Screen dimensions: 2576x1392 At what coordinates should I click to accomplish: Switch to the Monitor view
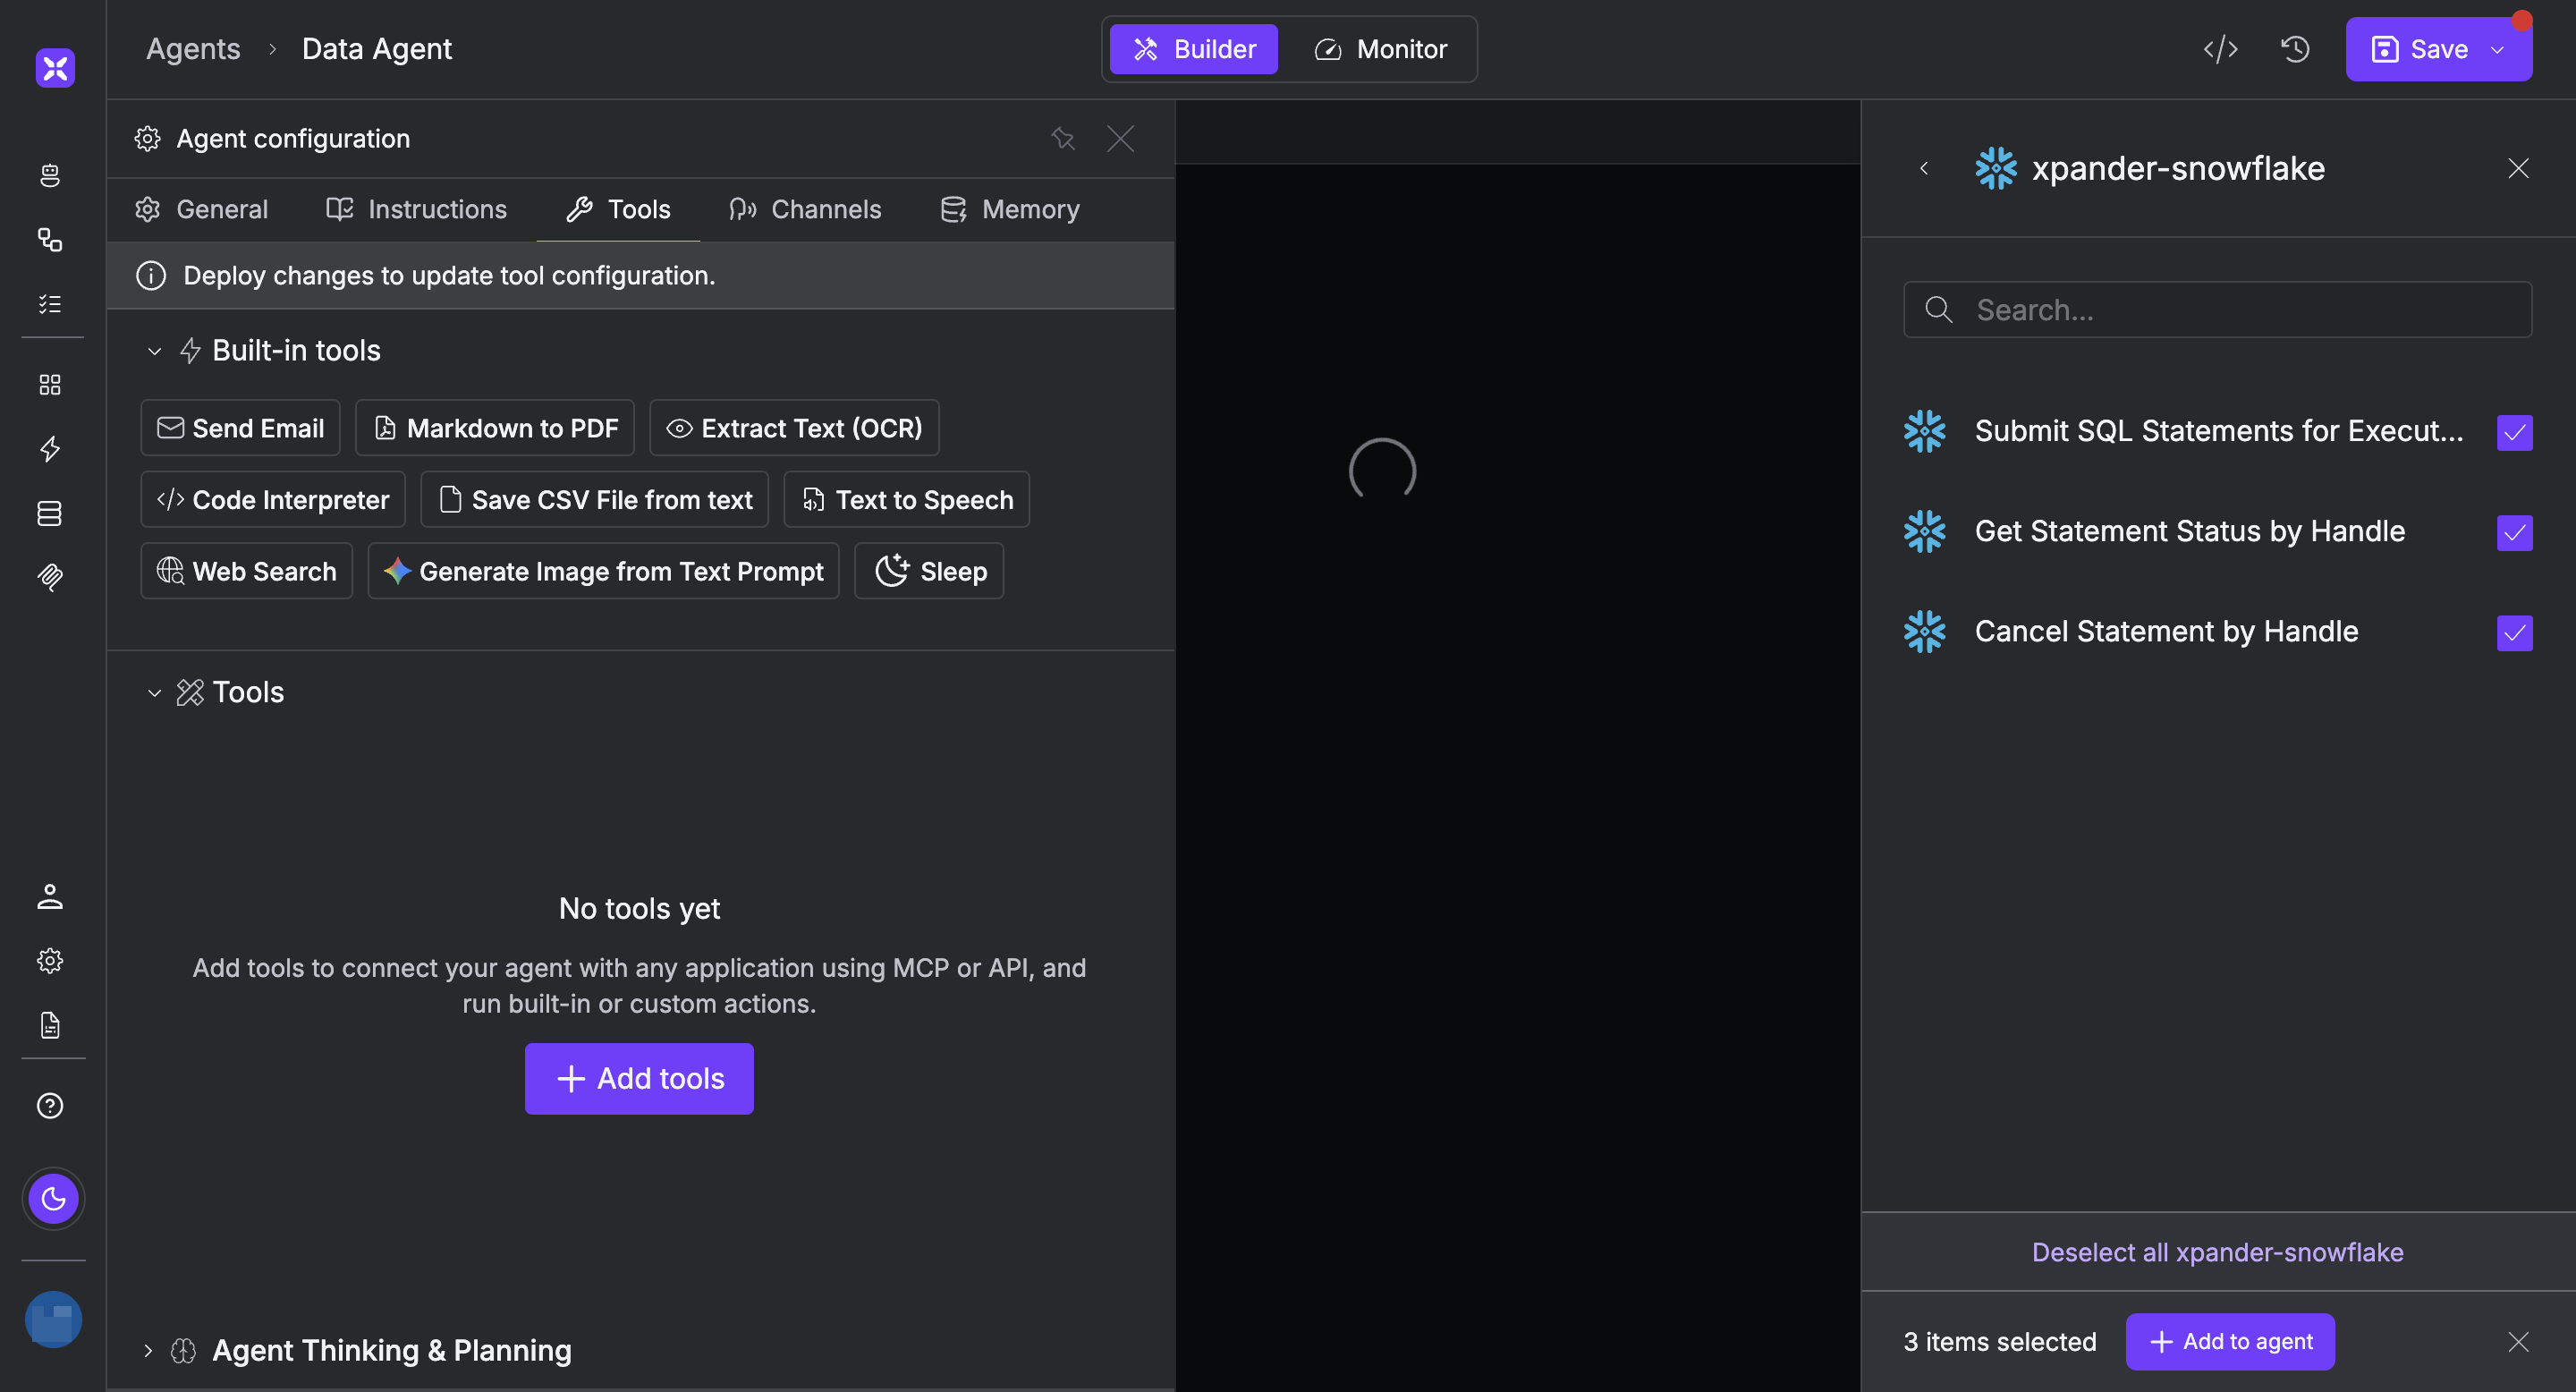[1380, 49]
